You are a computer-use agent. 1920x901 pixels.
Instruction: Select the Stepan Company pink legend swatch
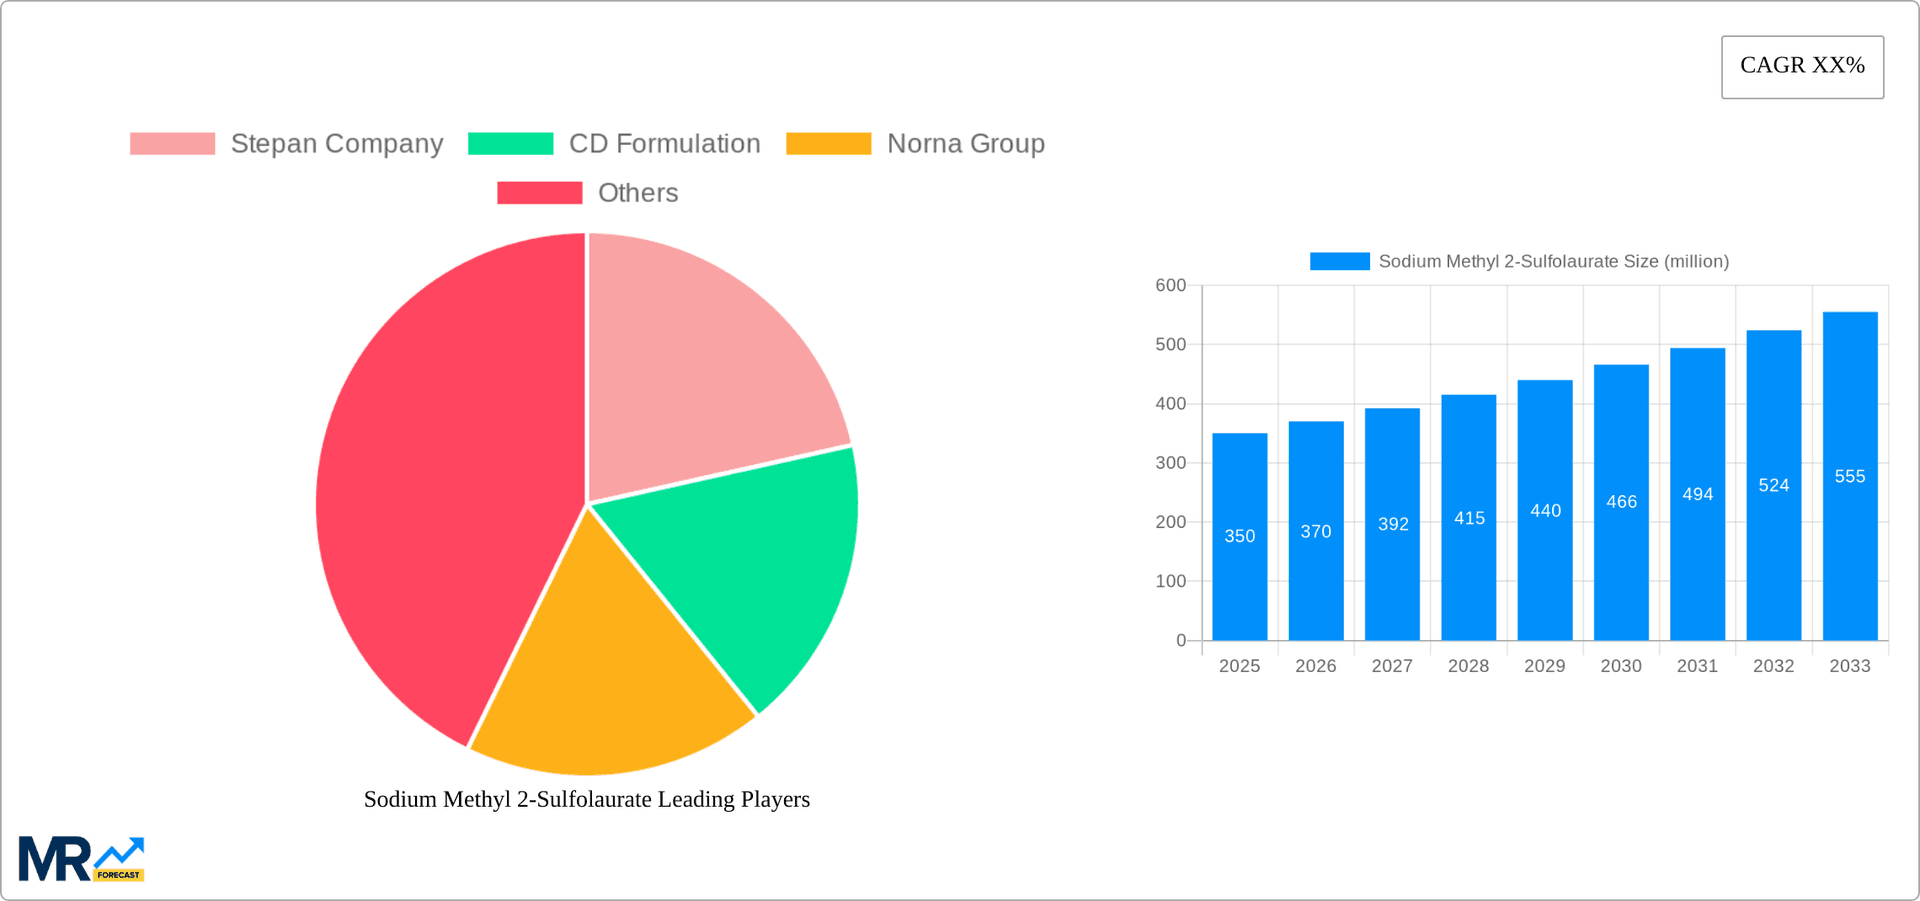tap(172, 143)
